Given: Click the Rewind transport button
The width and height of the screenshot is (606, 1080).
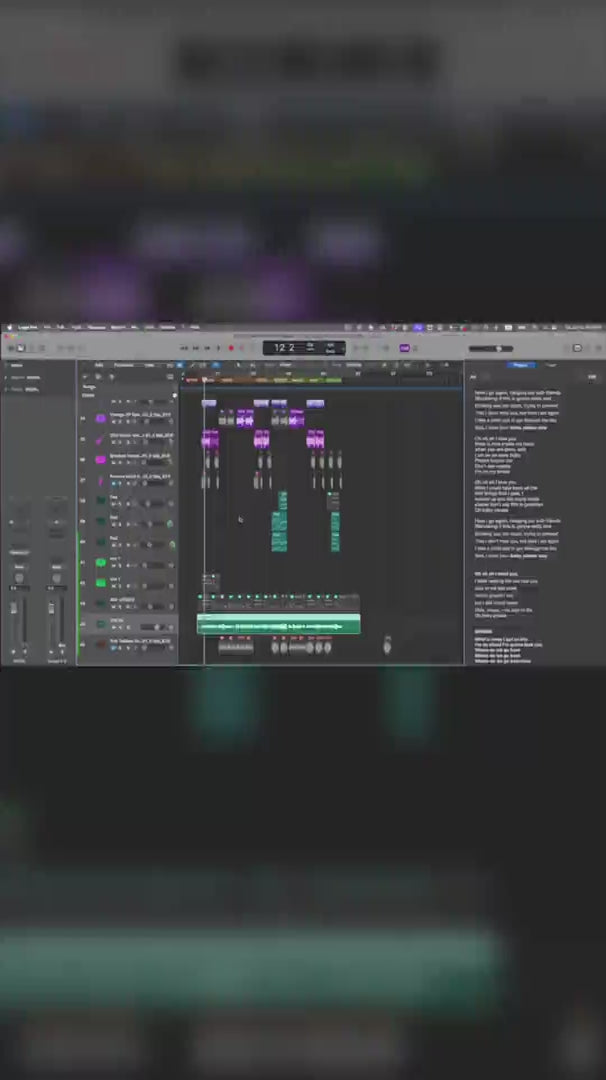Looking at the screenshot, I should pos(183,348).
